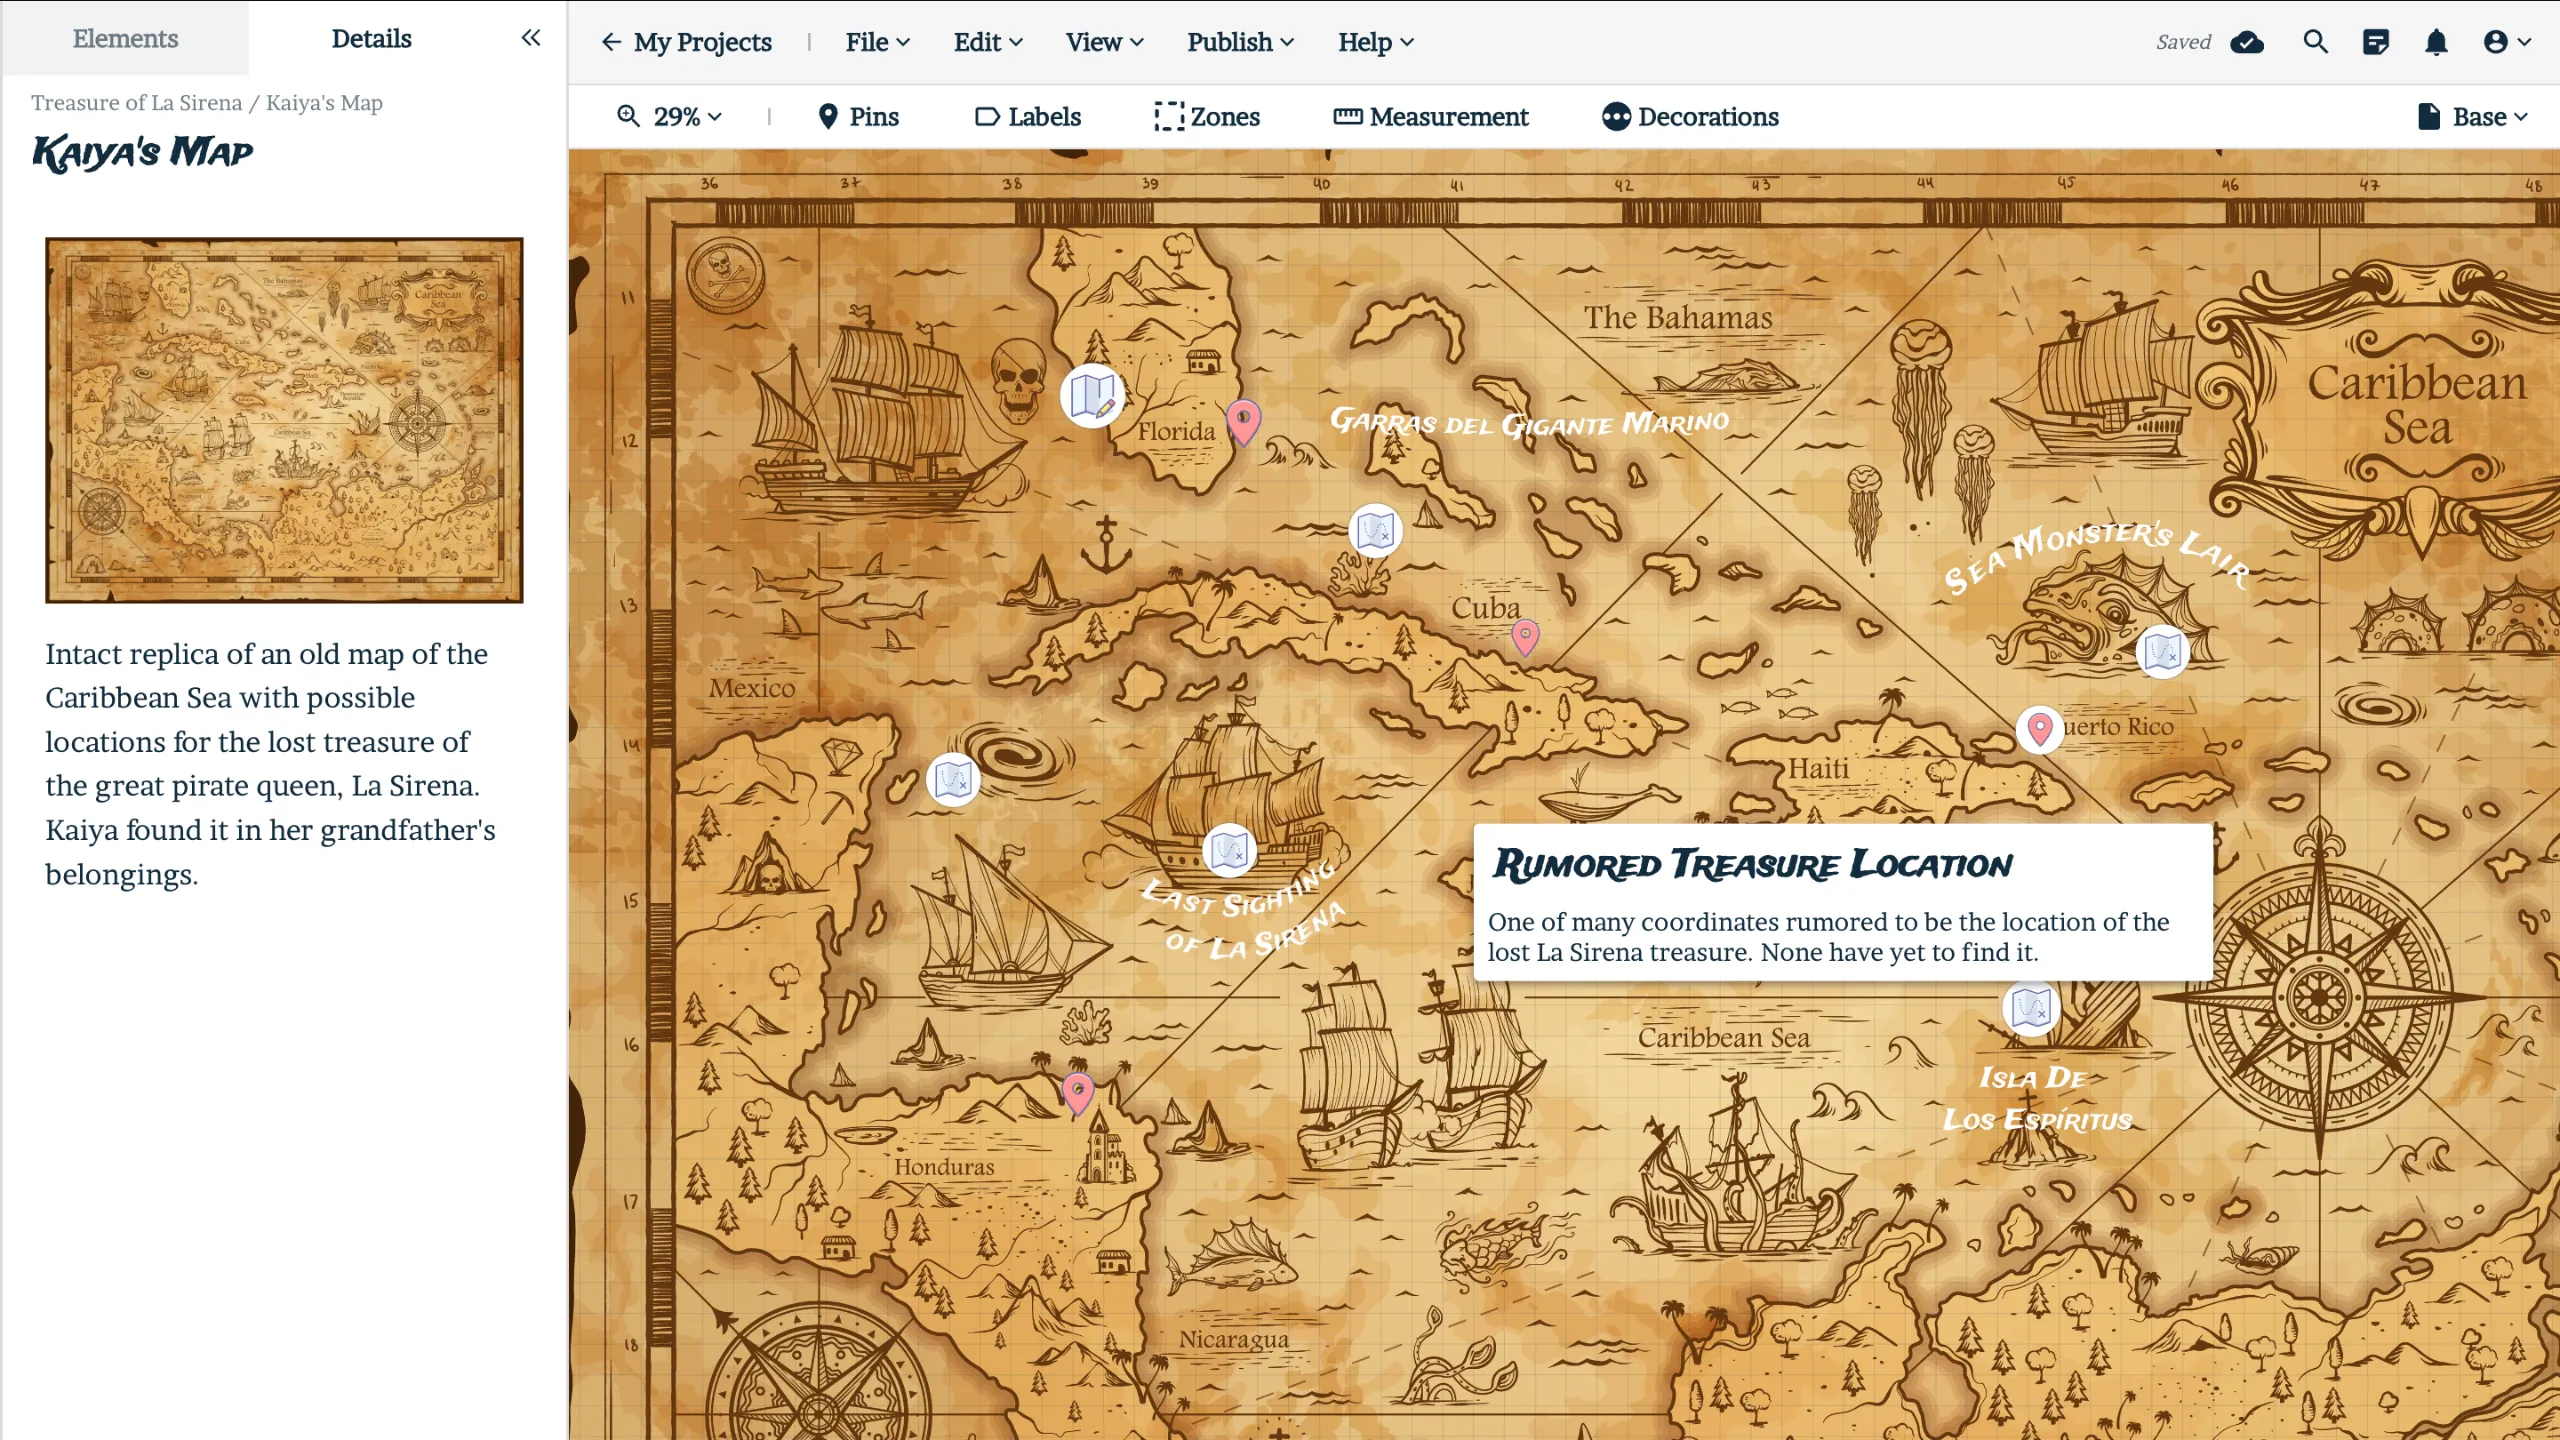2560x1440 pixels.
Task: Click the cloud saved status icon
Action: click(2247, 42)
